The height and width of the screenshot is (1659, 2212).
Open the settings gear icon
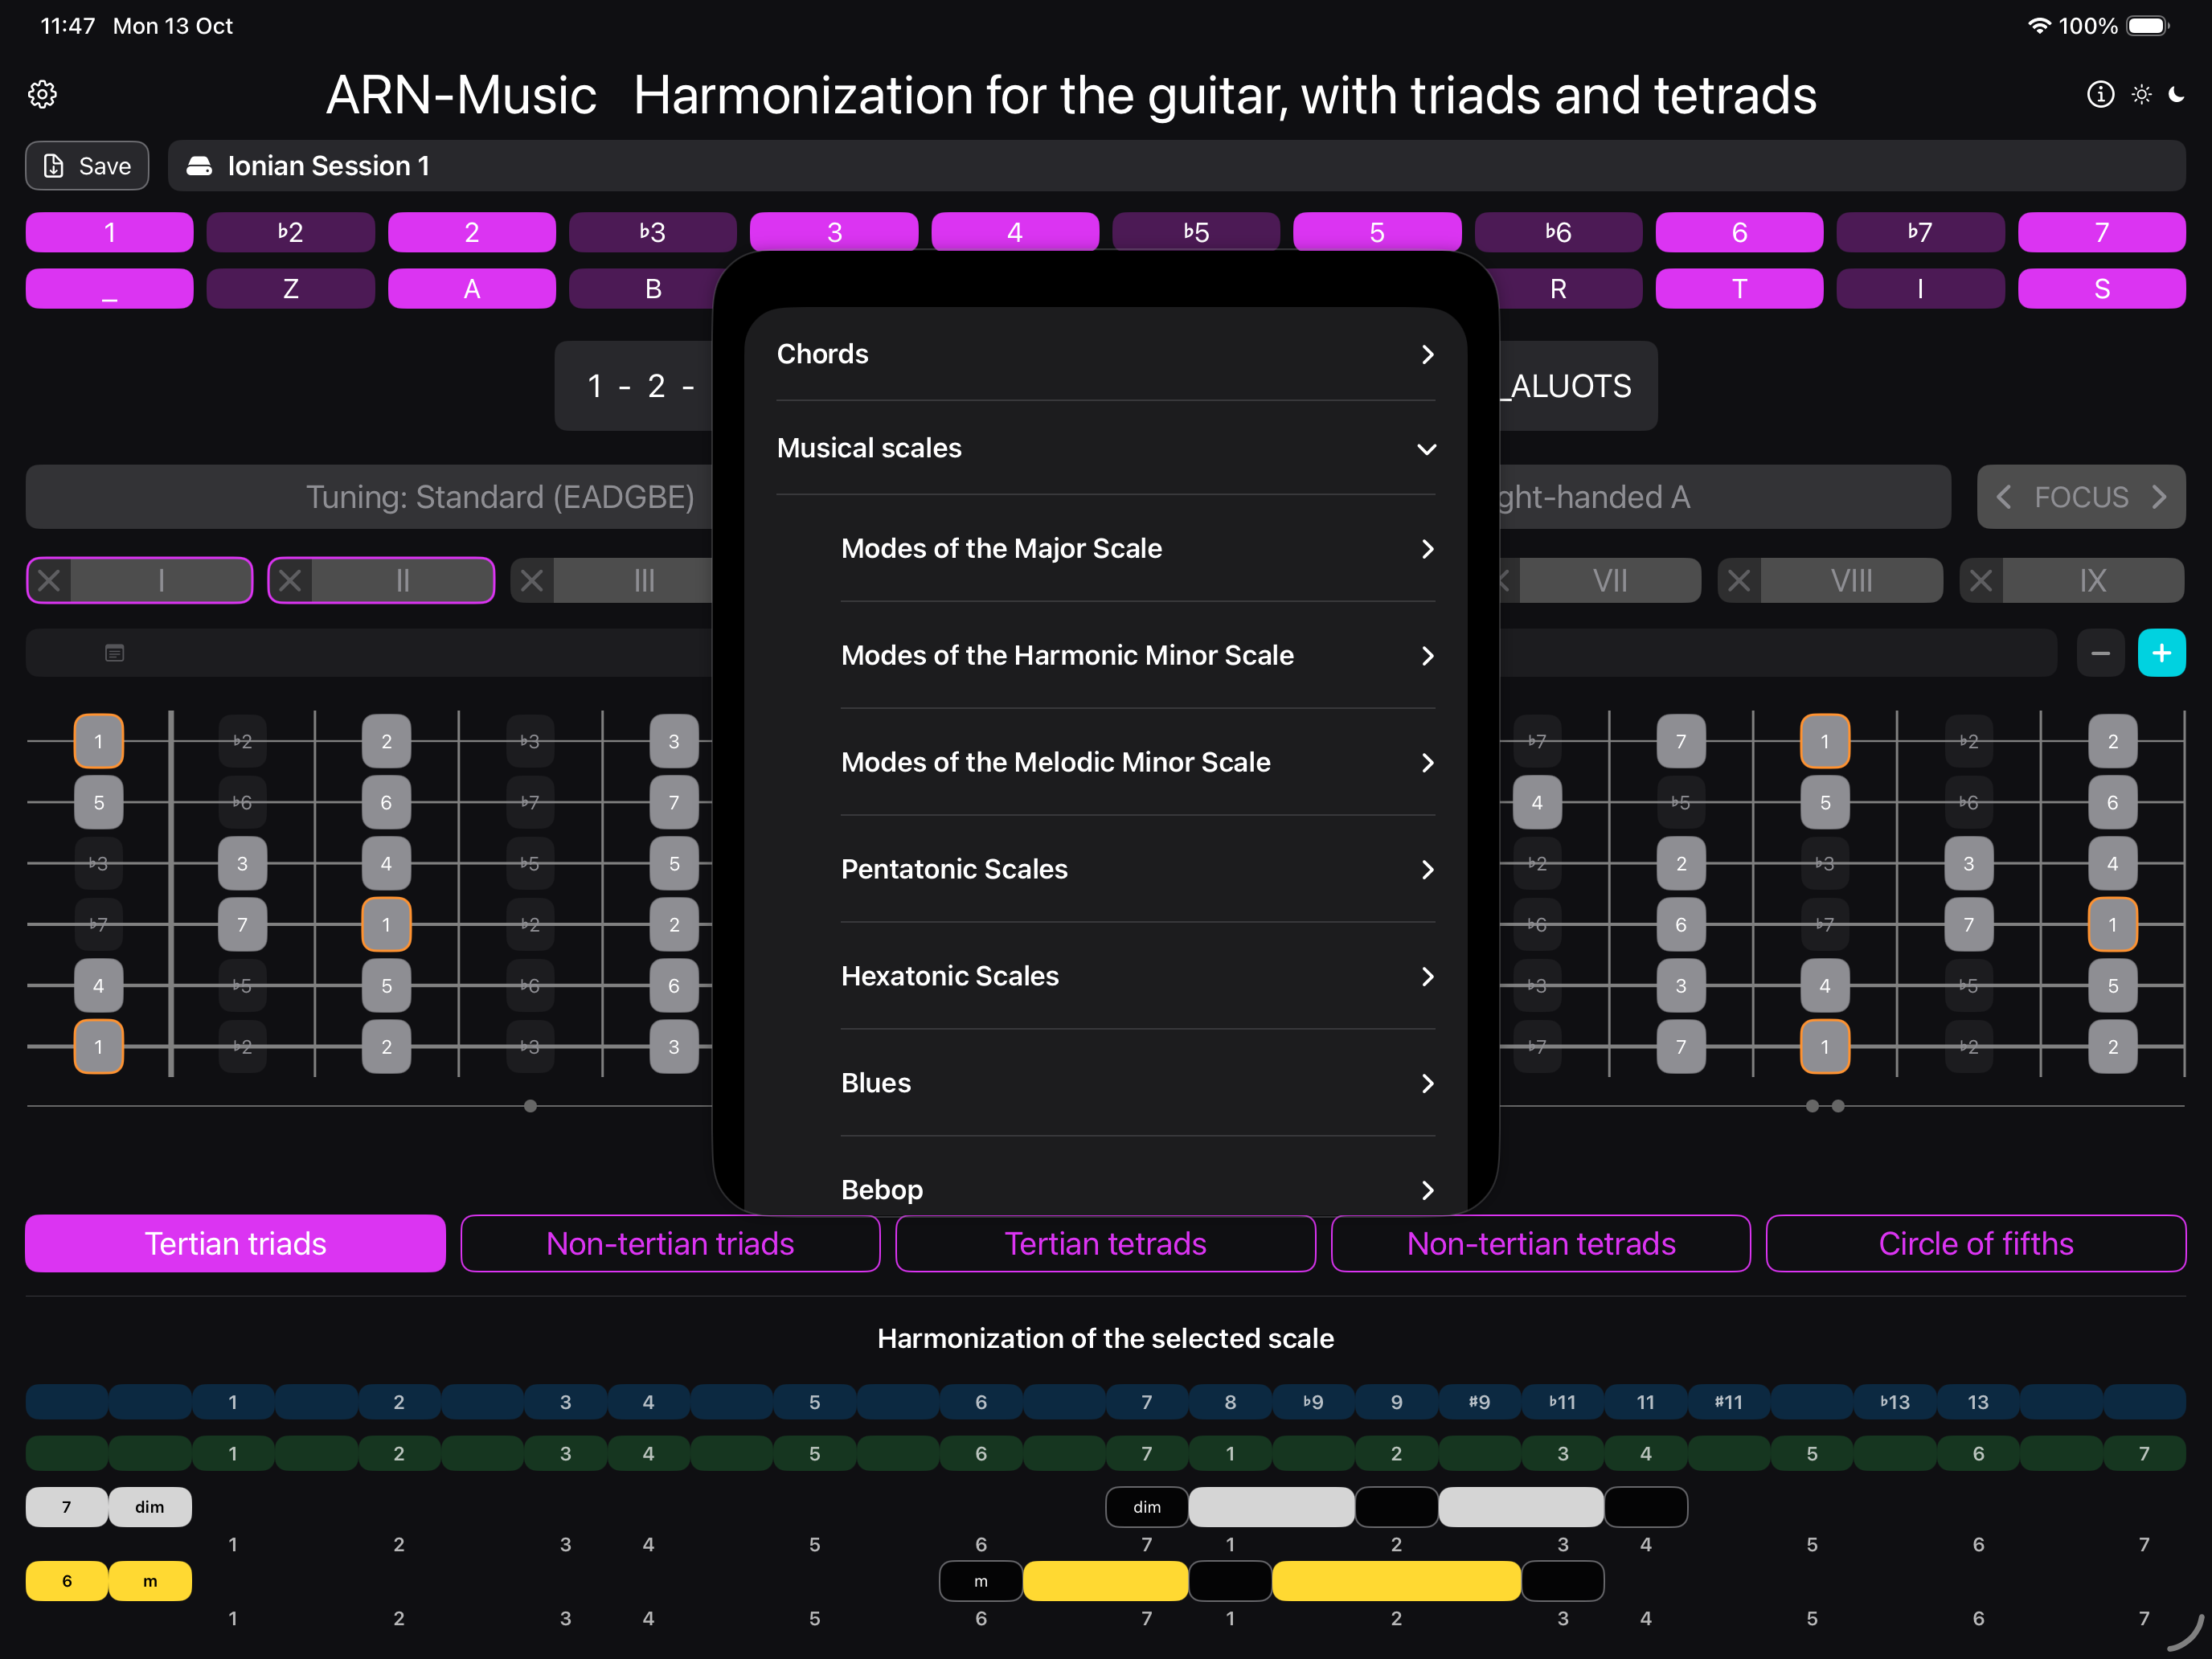click(42, 94)
